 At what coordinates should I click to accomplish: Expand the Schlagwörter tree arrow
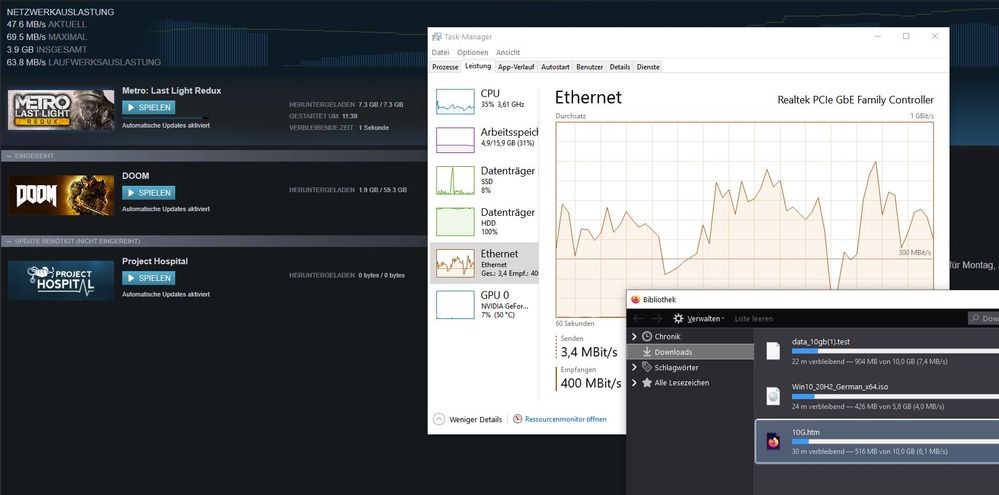click(634, 368)
